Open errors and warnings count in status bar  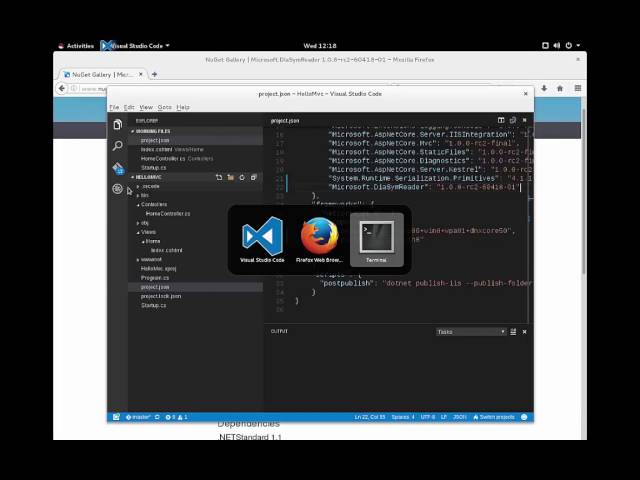(x=176, y=417)
